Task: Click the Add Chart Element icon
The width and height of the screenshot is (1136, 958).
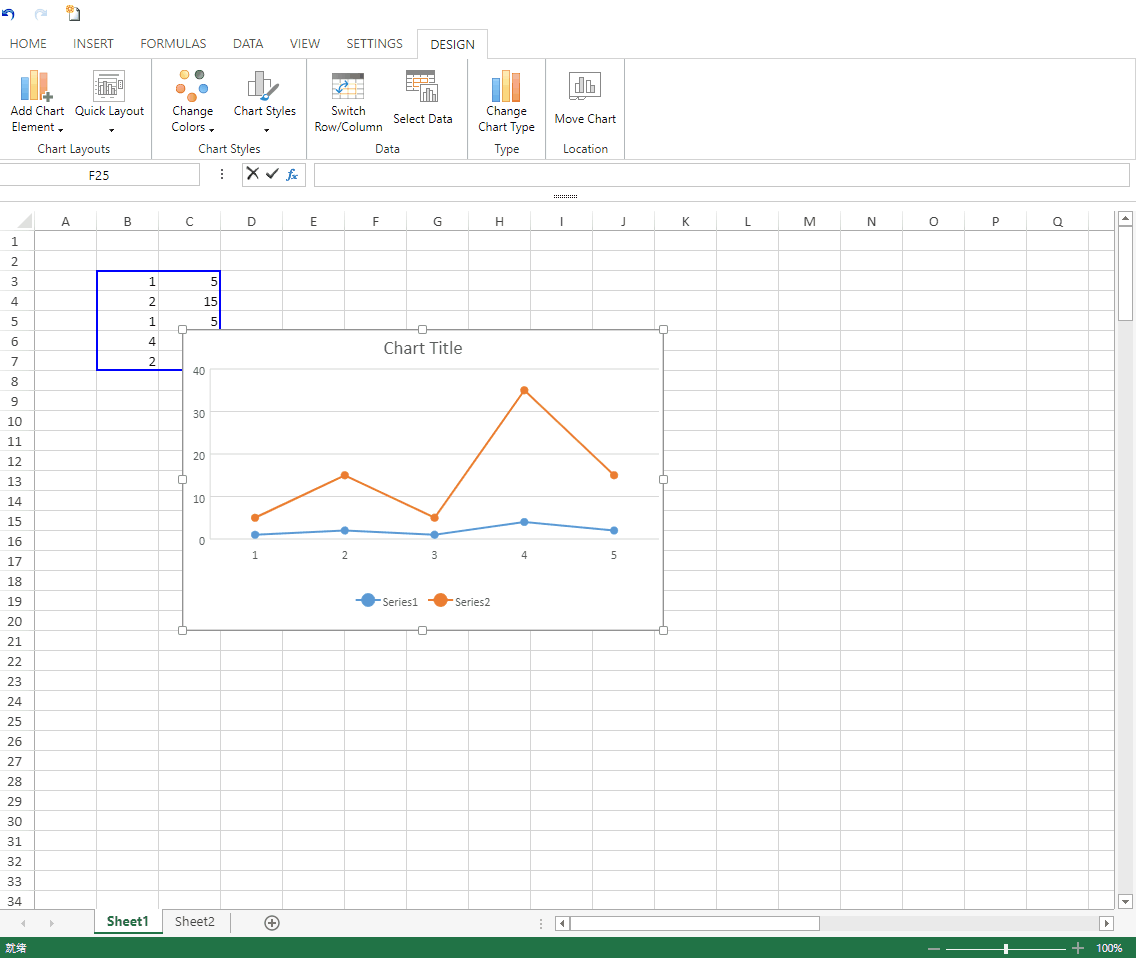Action: pos(36,86)
